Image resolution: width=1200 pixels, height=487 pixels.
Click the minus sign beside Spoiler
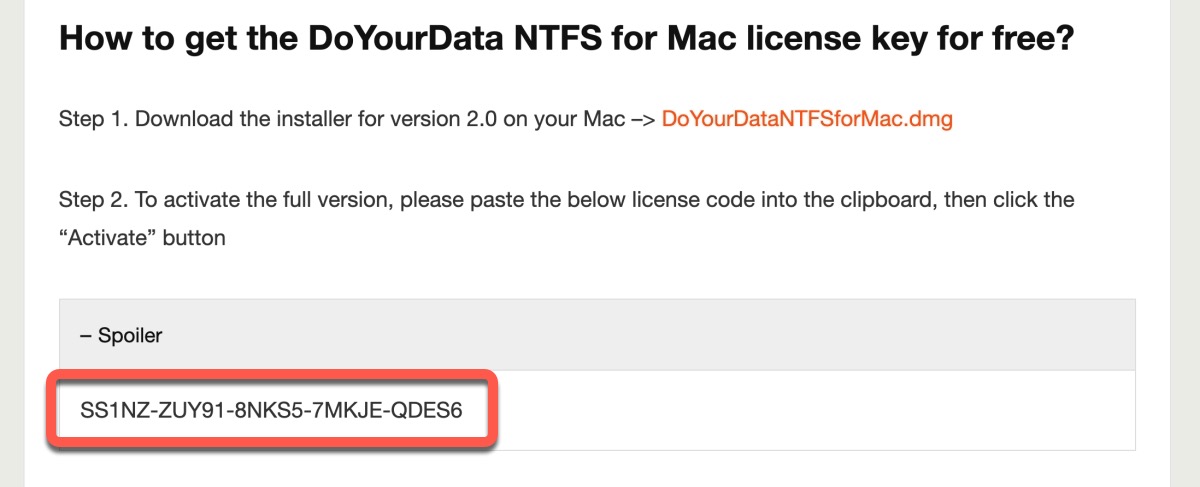pyautogui.click(x=85, y=336)
